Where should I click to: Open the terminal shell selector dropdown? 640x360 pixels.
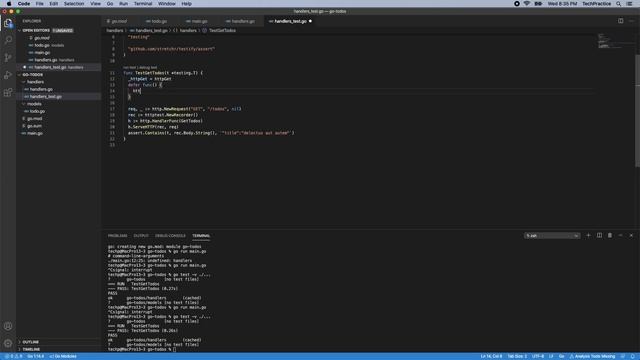(x=552, y=236)
